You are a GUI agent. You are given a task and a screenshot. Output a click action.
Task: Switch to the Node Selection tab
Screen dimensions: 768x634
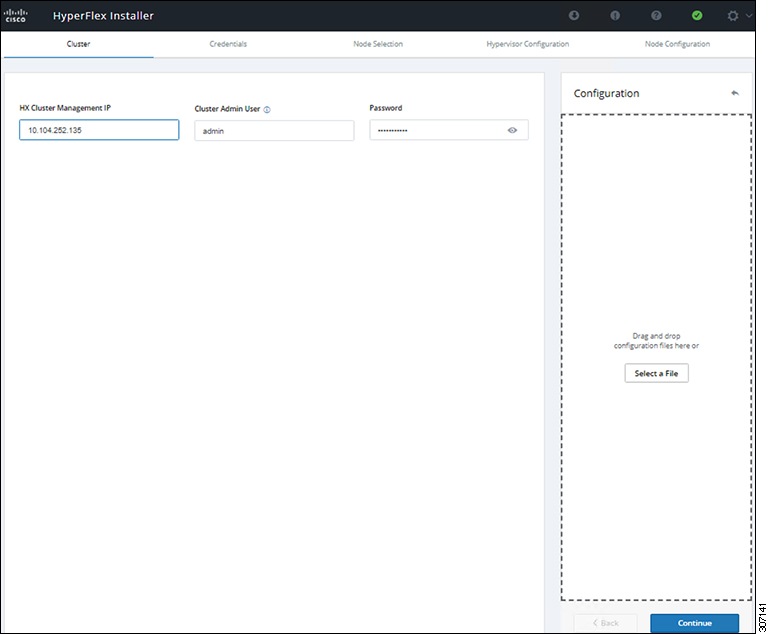tap(378, 44)
